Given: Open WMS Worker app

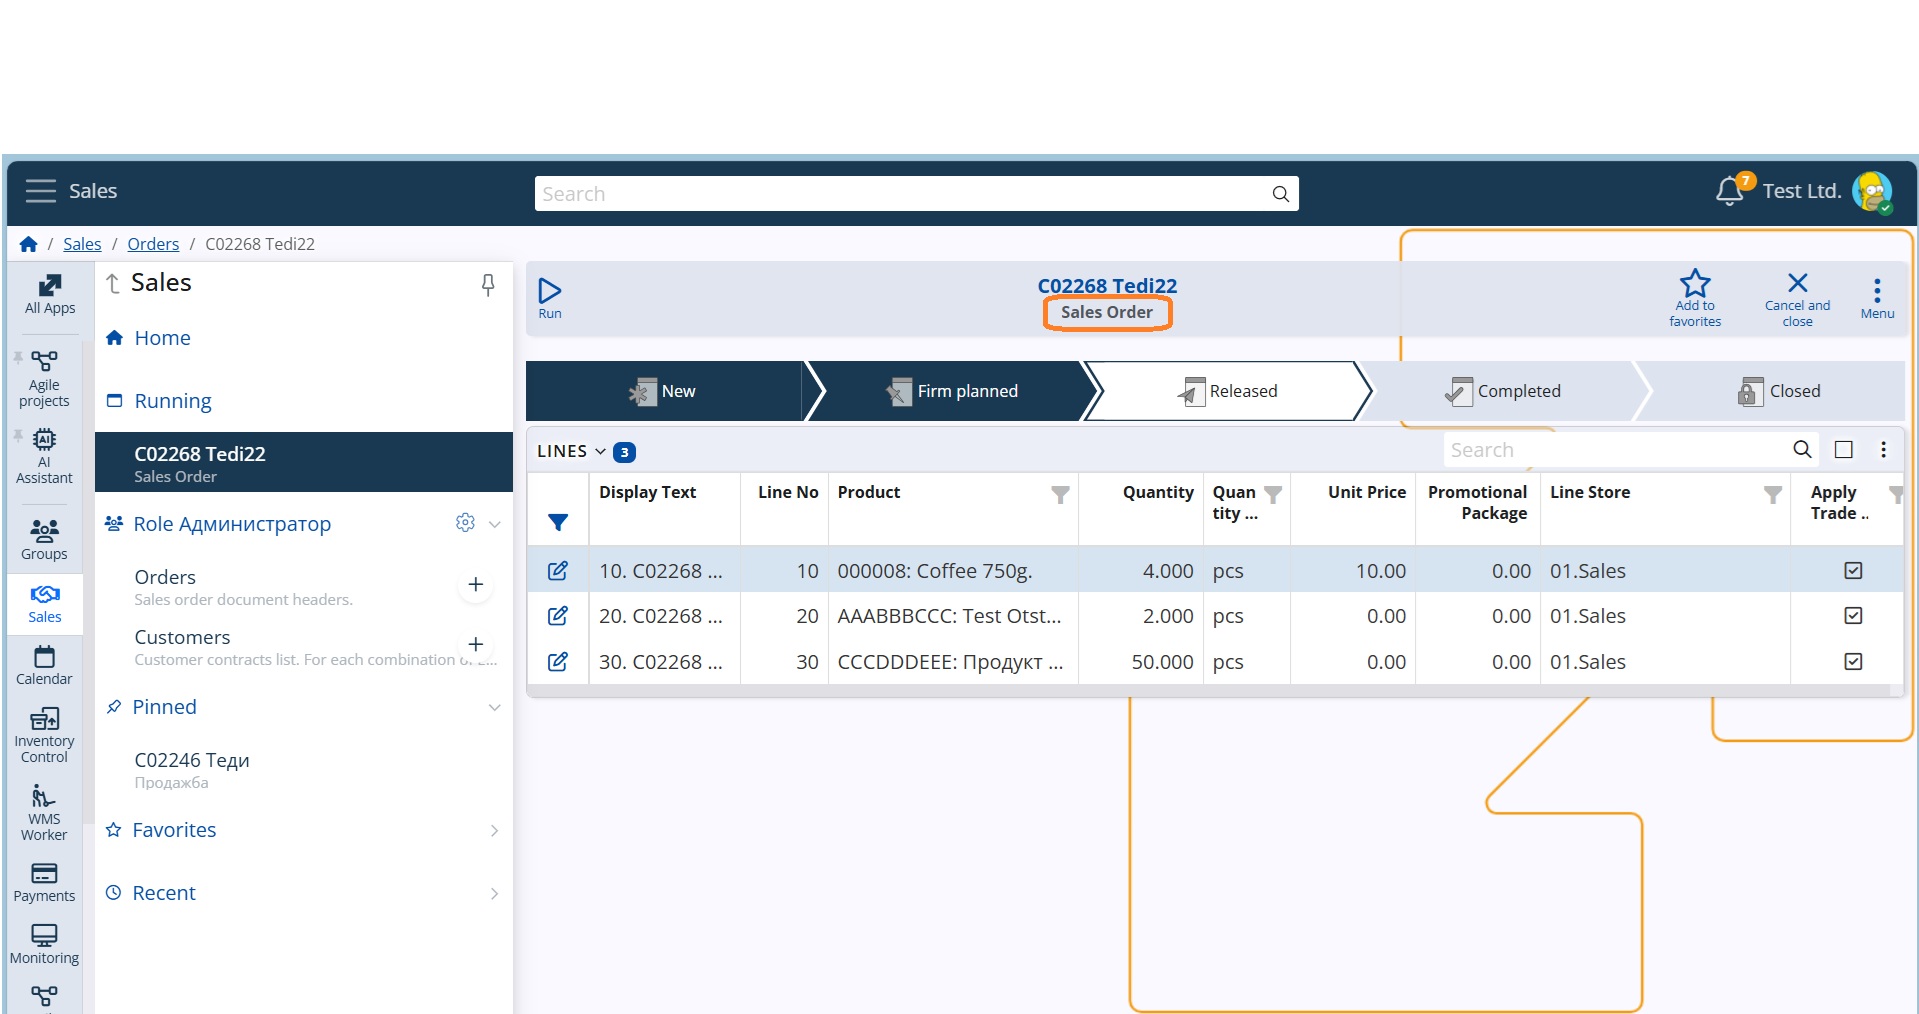Looking at the screenshot, I should click(x=44, y=813).
